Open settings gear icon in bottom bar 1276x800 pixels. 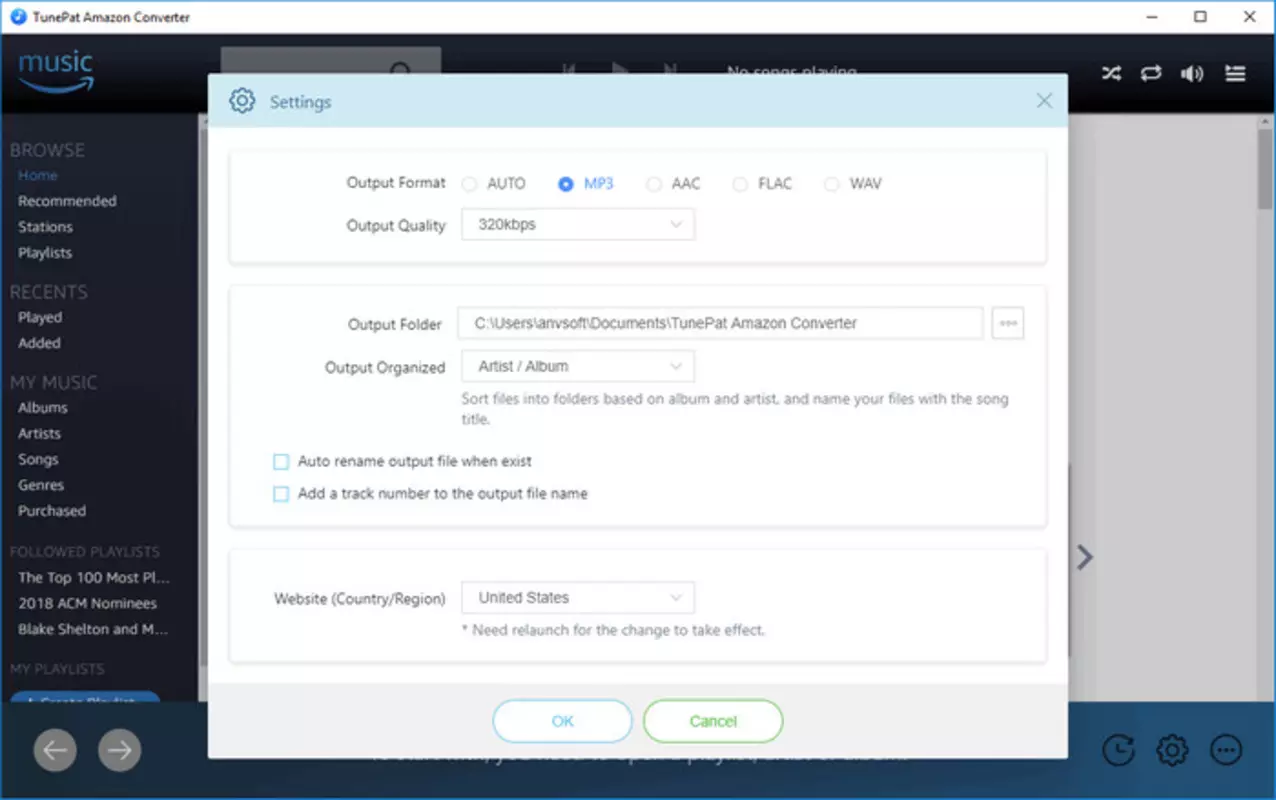point(1172,750)
